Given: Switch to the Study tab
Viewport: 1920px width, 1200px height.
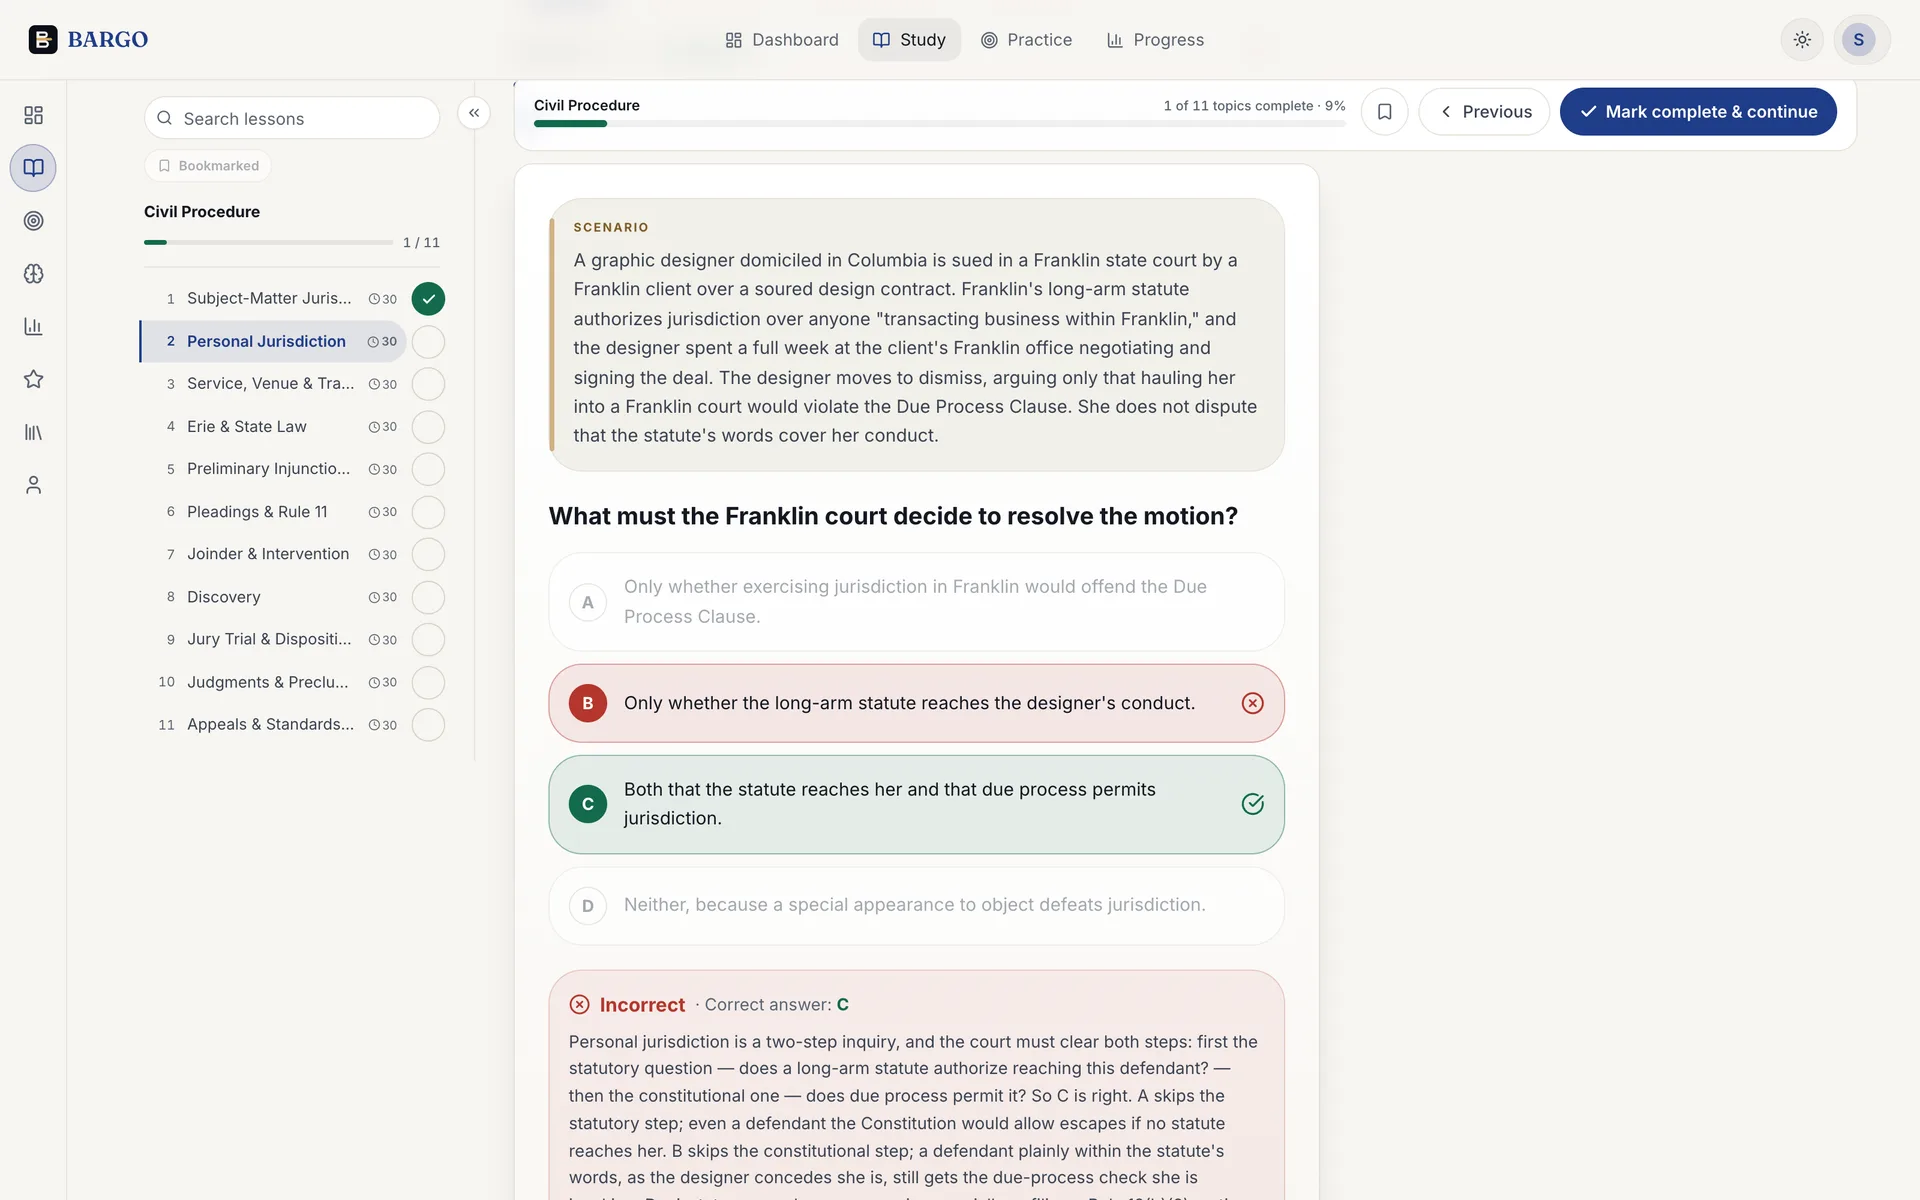Looking at the screenshot, I should pos(909,40).
